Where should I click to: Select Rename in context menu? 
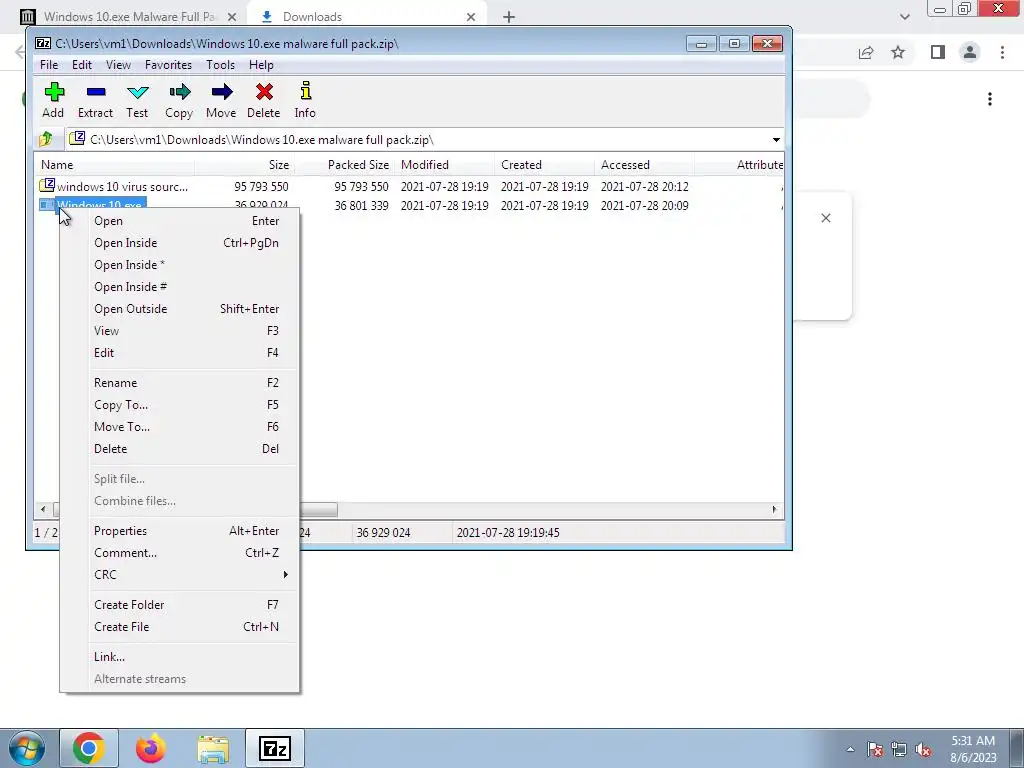pyautogui.click(x=180, y=383)
